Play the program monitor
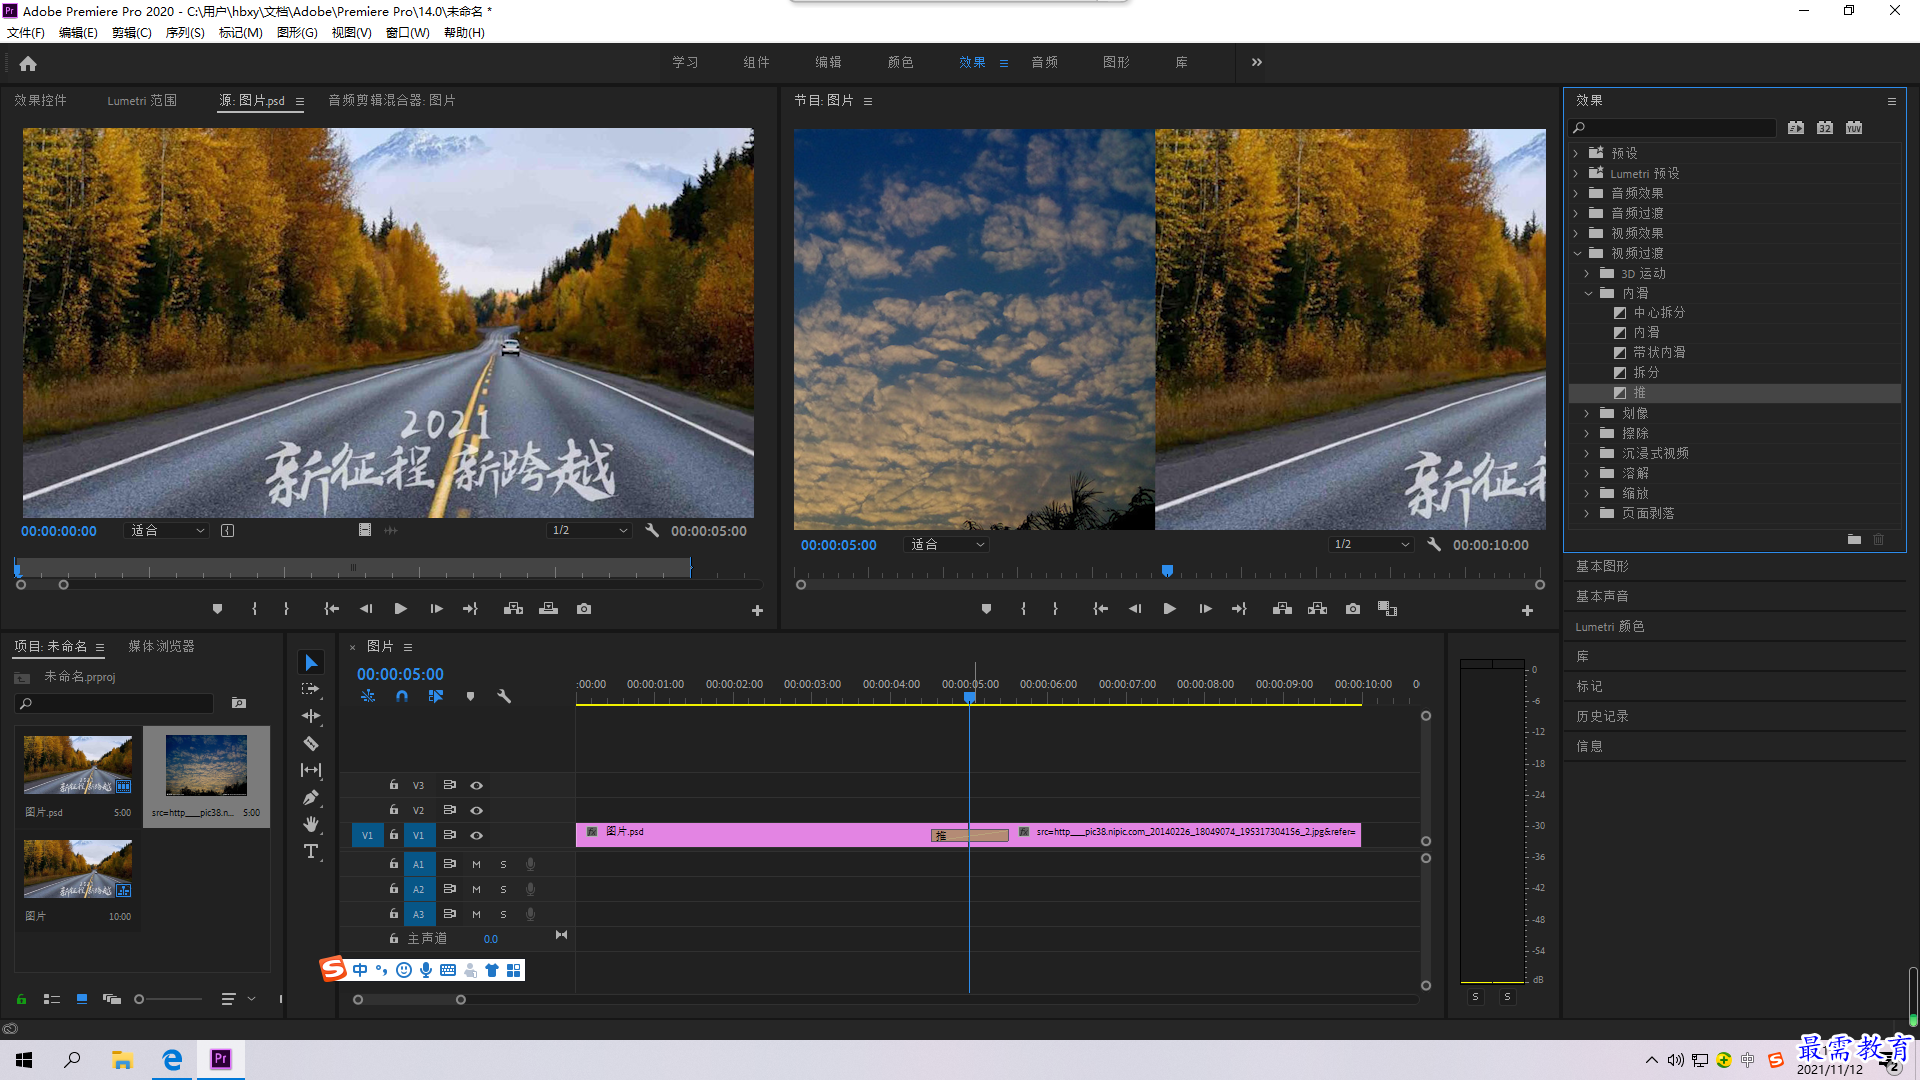The image size is (1920, 1080). (x=1169, y=609)
